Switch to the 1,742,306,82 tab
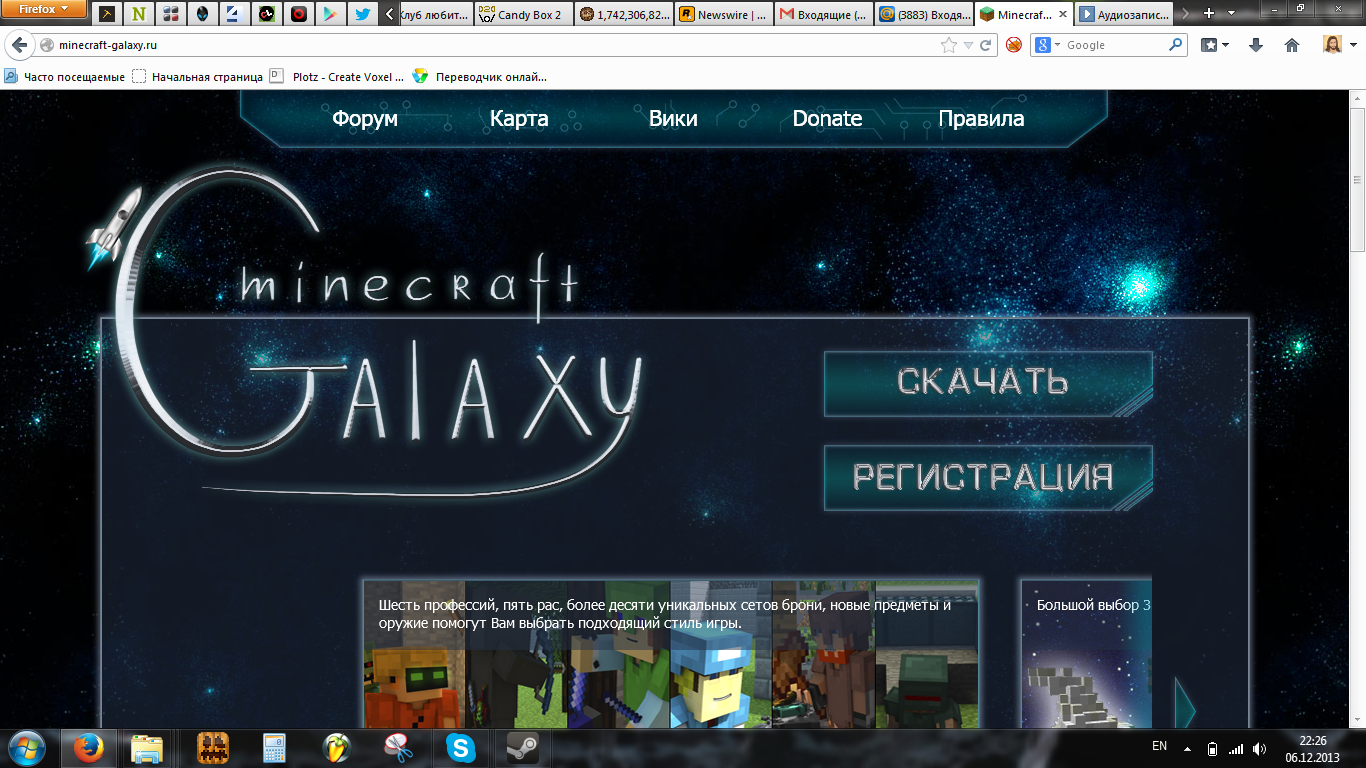Screen dimensions: 1366x768 [624, 14]
